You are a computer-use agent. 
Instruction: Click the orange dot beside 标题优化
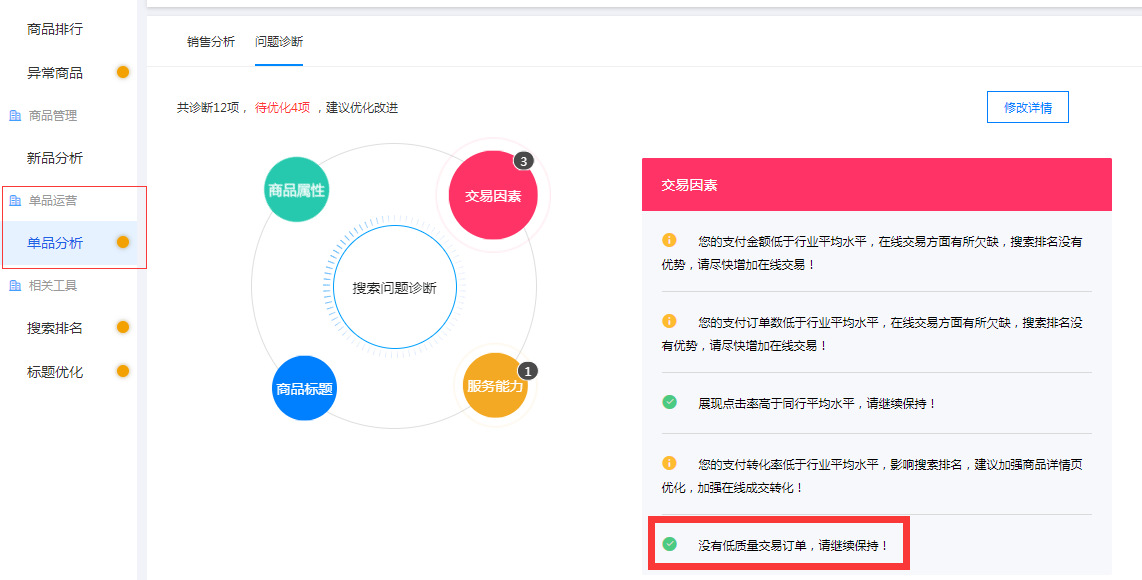(x=123, y=371)
